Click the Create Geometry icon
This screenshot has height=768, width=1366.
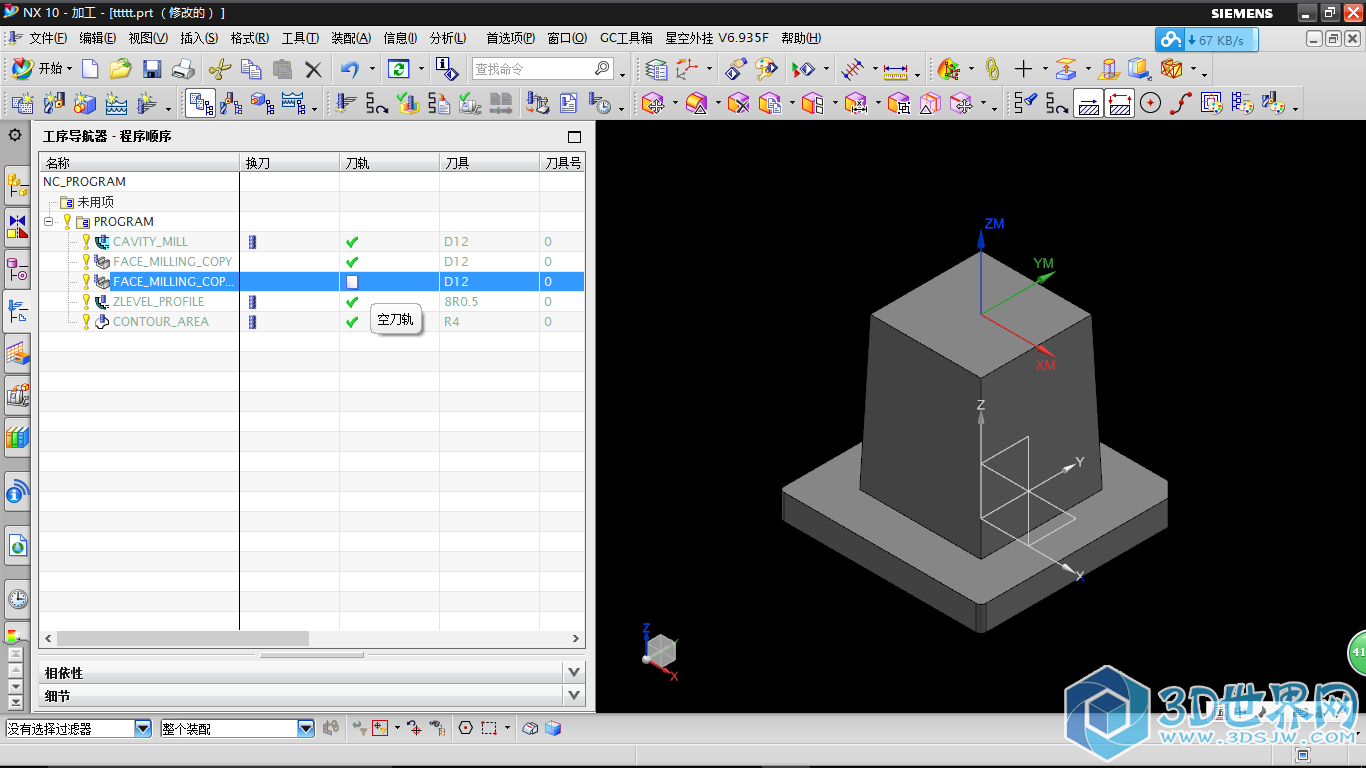pyautogui.click(x=85, y=103)
